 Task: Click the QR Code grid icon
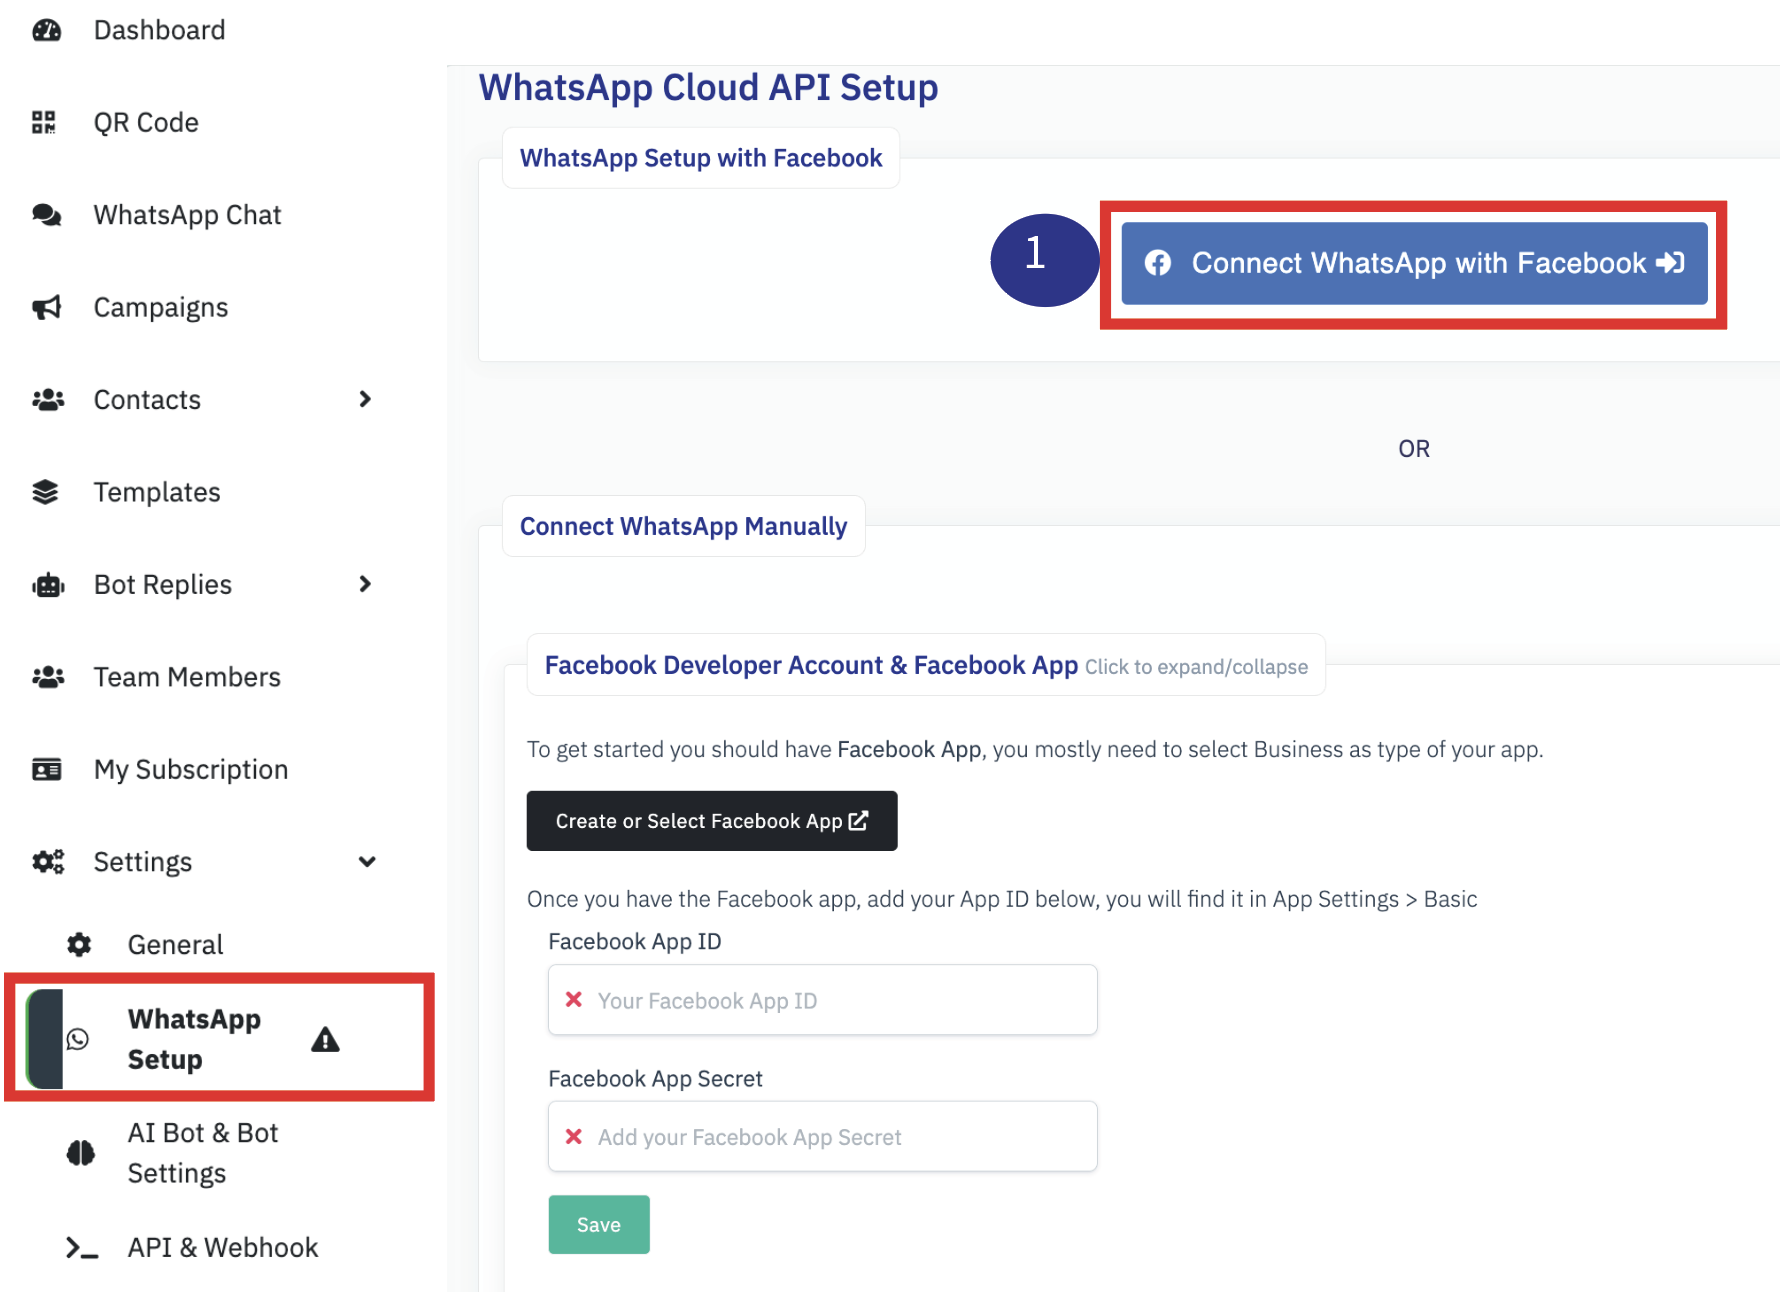click(x=44, y=122)
